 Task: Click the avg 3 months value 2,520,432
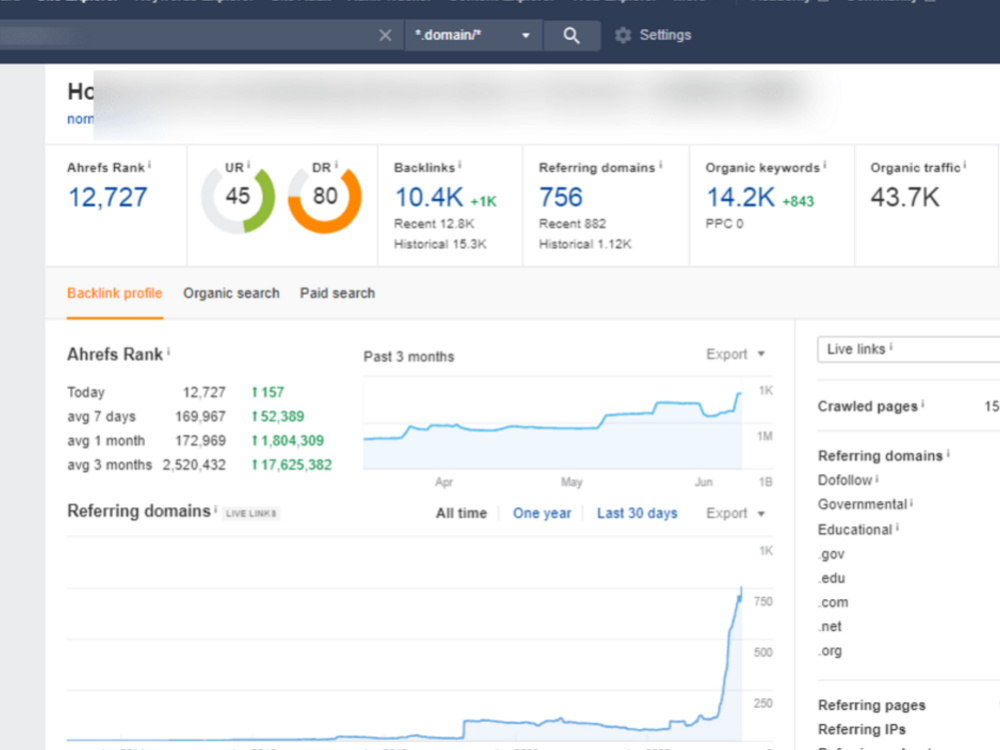[194, 465]
